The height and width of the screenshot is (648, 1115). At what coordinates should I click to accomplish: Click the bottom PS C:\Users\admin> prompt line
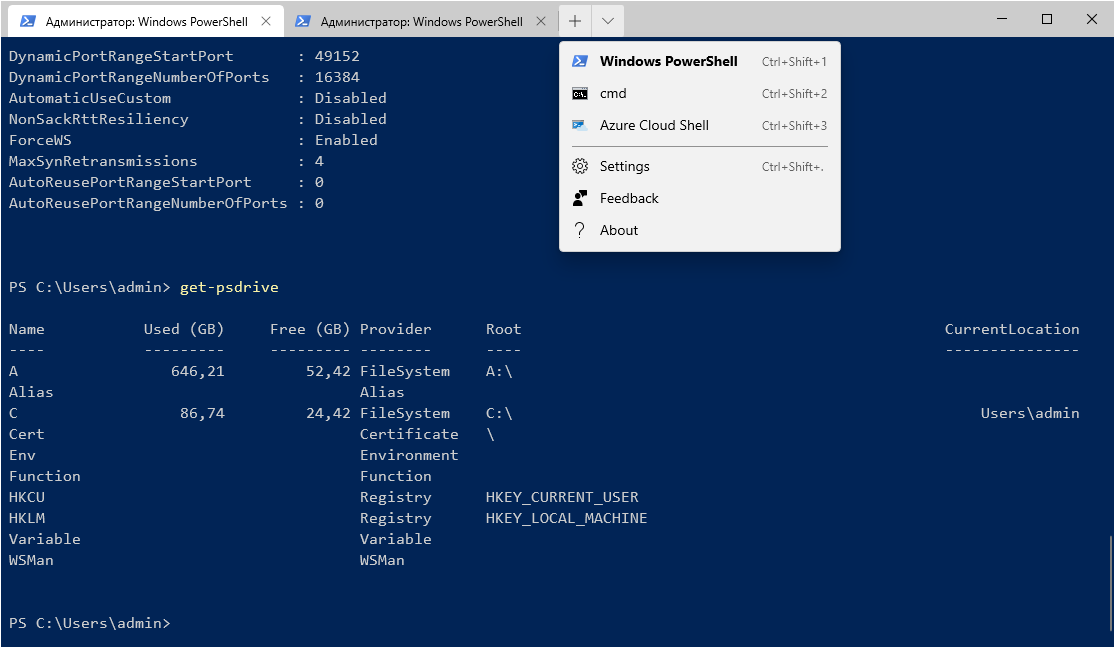[89, 623]
